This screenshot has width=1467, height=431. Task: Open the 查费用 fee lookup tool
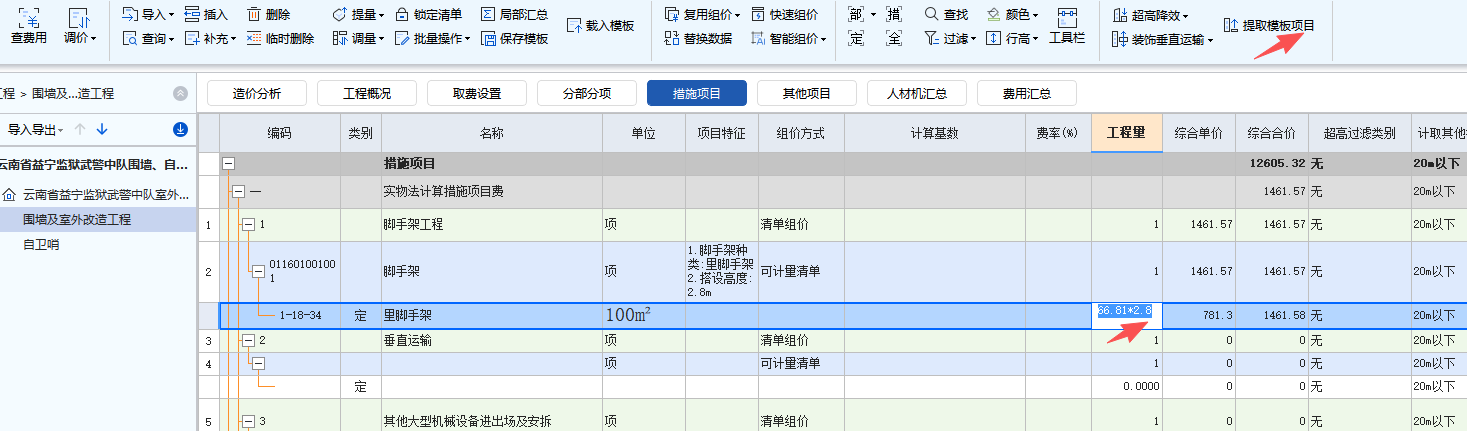(29, 25)
